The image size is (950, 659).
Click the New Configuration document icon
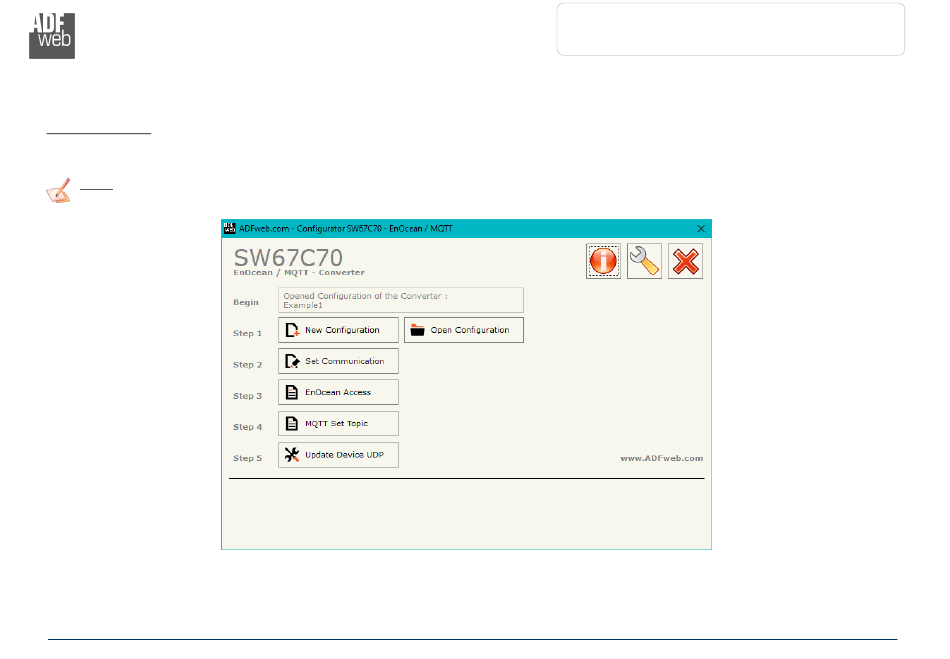[x=292, y=330]
